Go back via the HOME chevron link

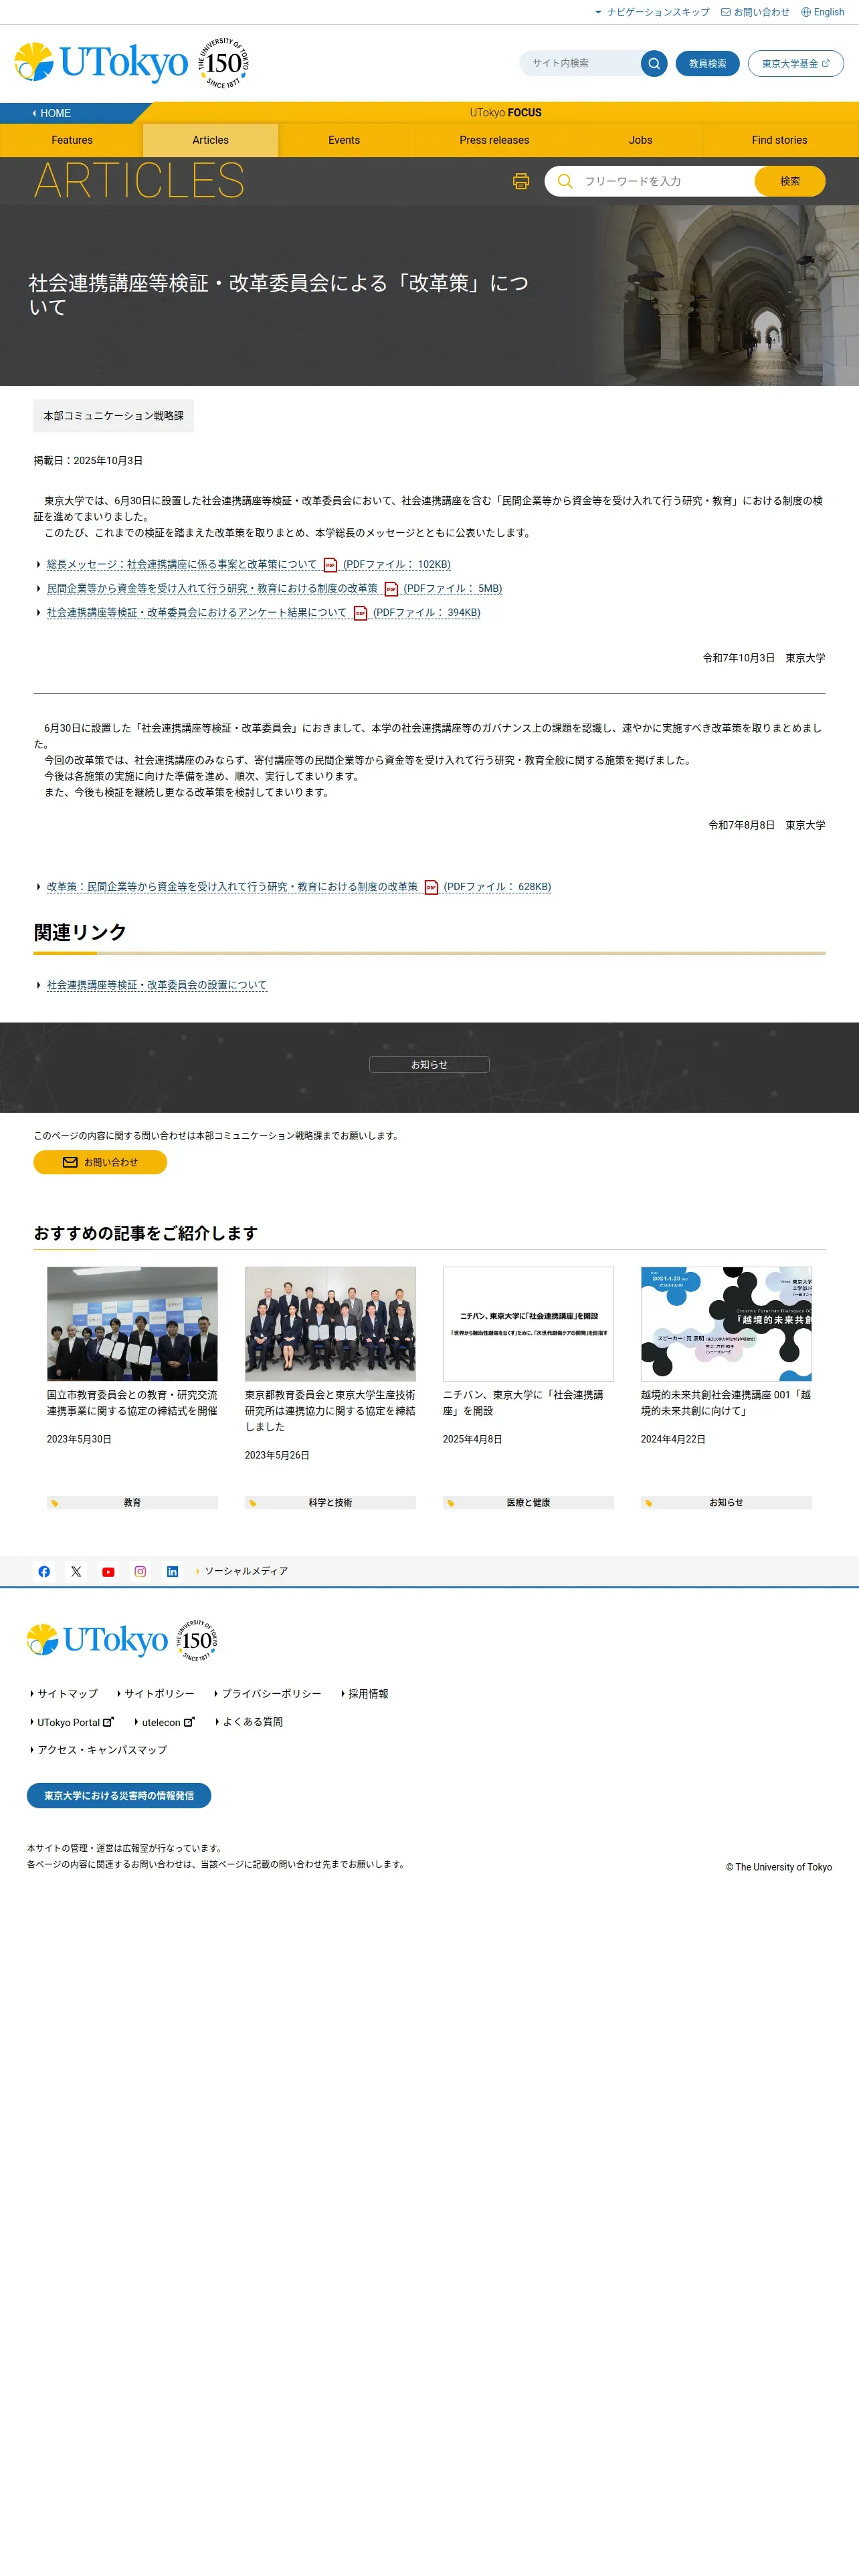pyautogui.click(x=51, y=113)
